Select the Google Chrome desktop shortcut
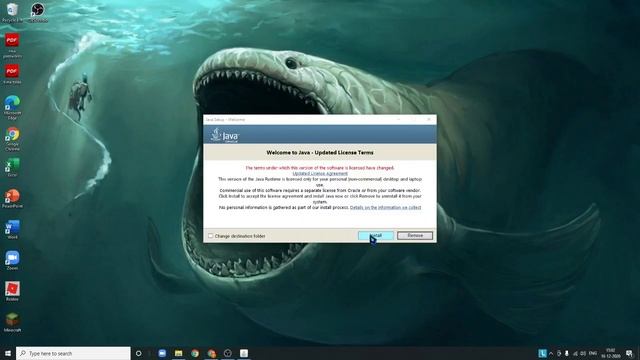 (12, 139)
